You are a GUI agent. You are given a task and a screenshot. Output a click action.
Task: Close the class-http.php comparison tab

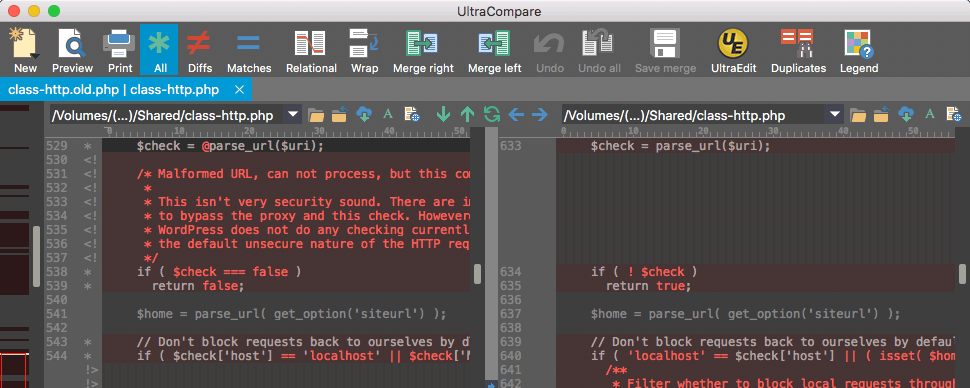pyautogui.click(x=240, y=90)
